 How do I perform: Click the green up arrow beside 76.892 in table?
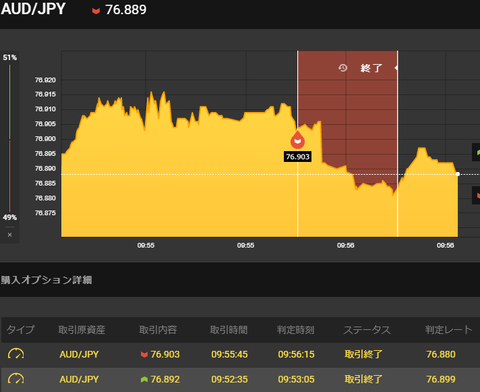point(144,379)
